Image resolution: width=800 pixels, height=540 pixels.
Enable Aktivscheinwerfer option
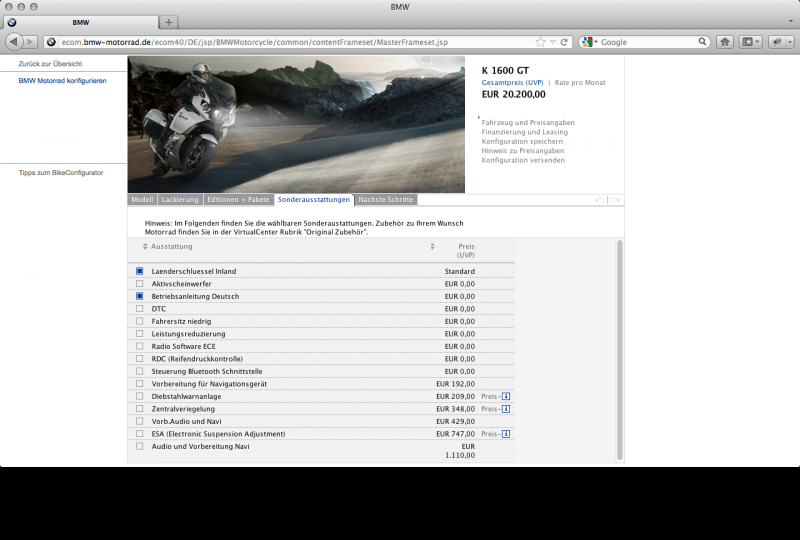140,284
